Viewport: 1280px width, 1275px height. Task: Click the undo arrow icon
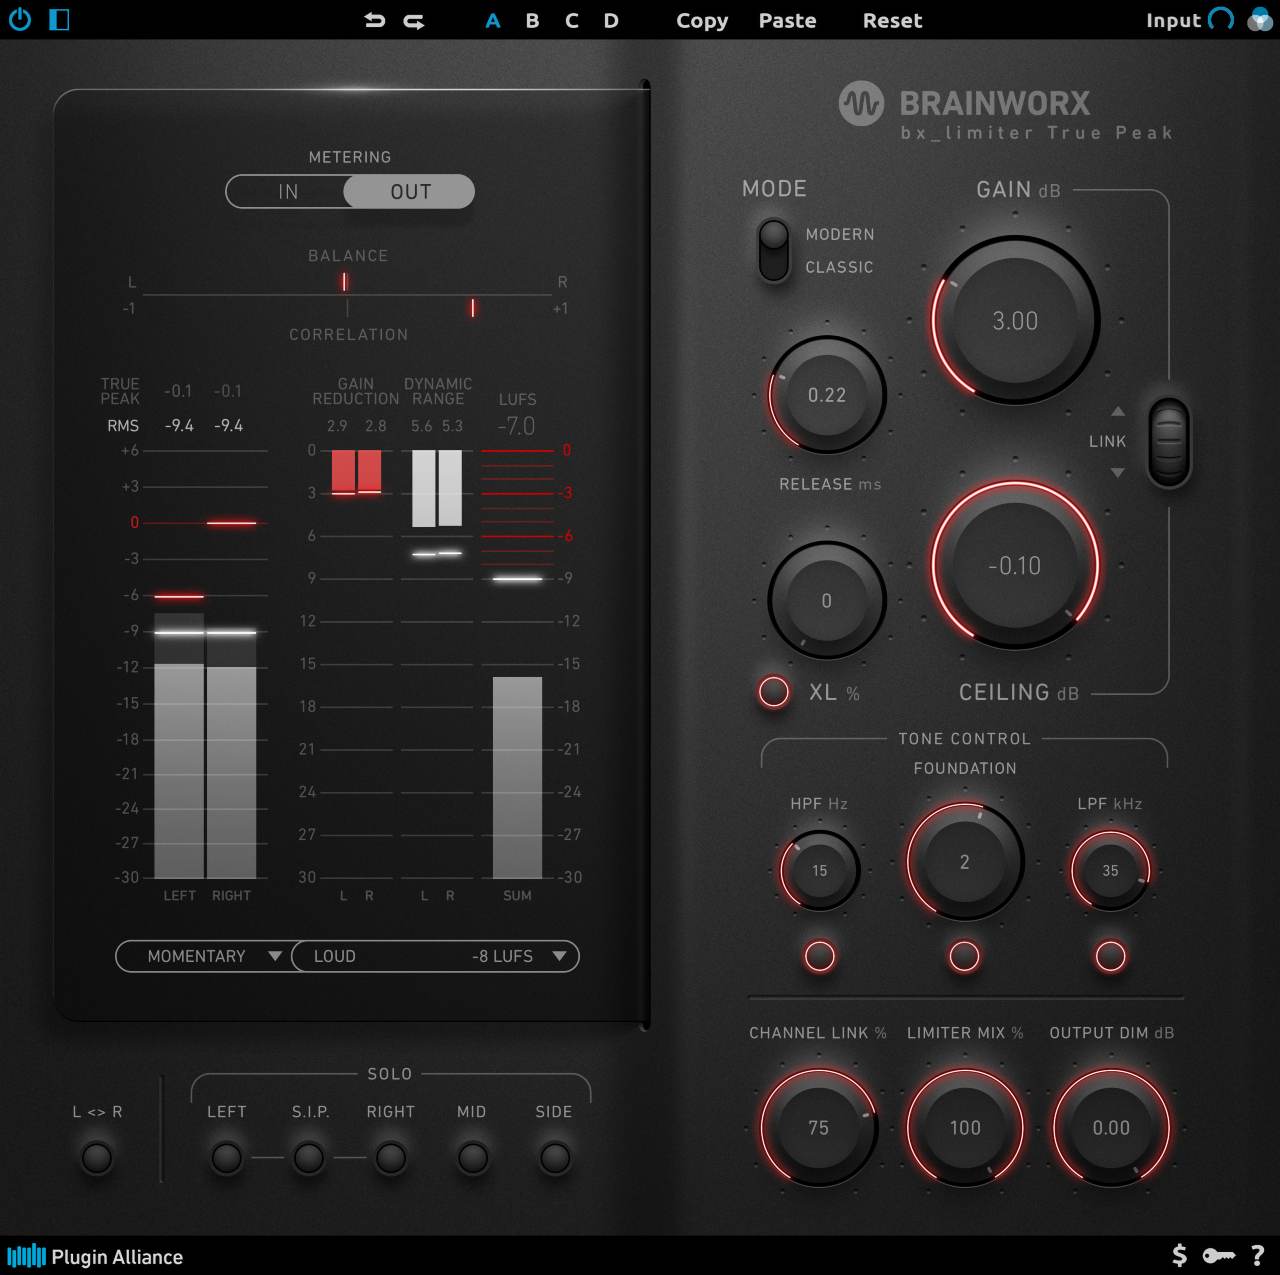pos(375,19)
